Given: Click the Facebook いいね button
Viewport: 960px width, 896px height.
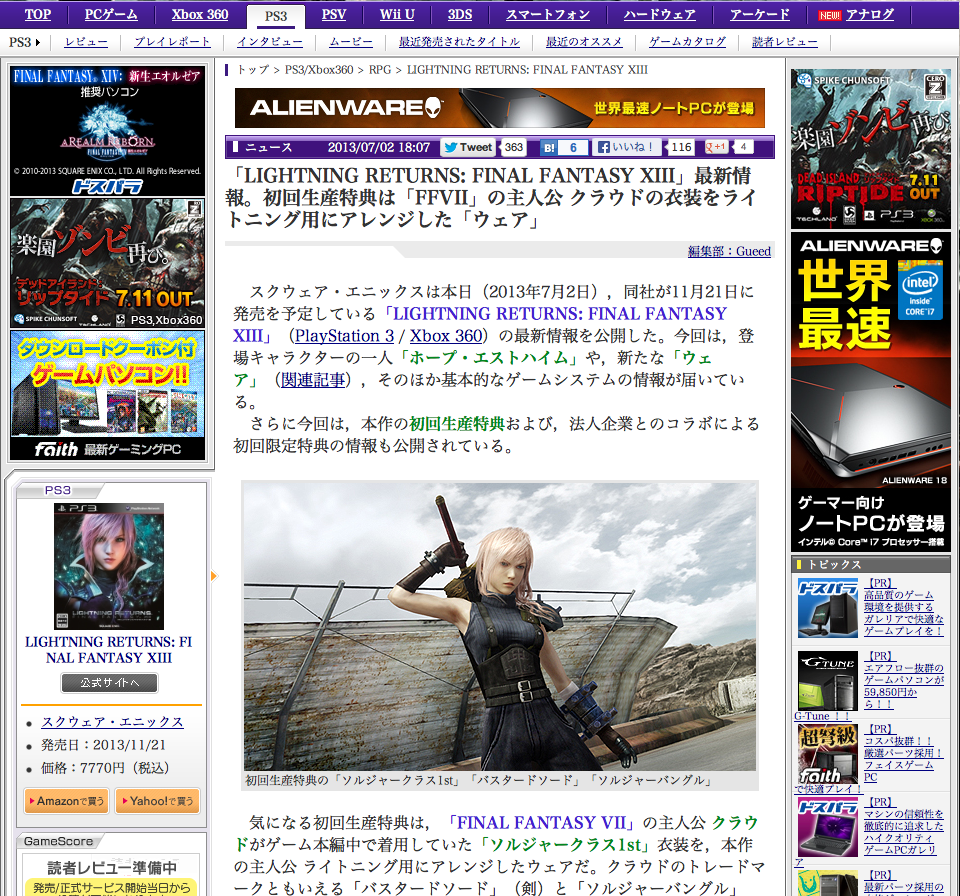Looking at the screenshot, I should click(x=628, y=147).
